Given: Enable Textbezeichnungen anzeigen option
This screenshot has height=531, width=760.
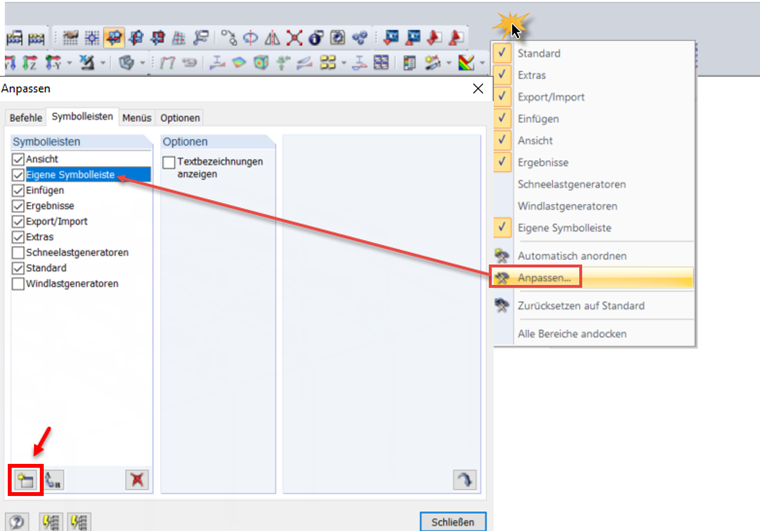Looking at the screenshot, I should [169, 162].
